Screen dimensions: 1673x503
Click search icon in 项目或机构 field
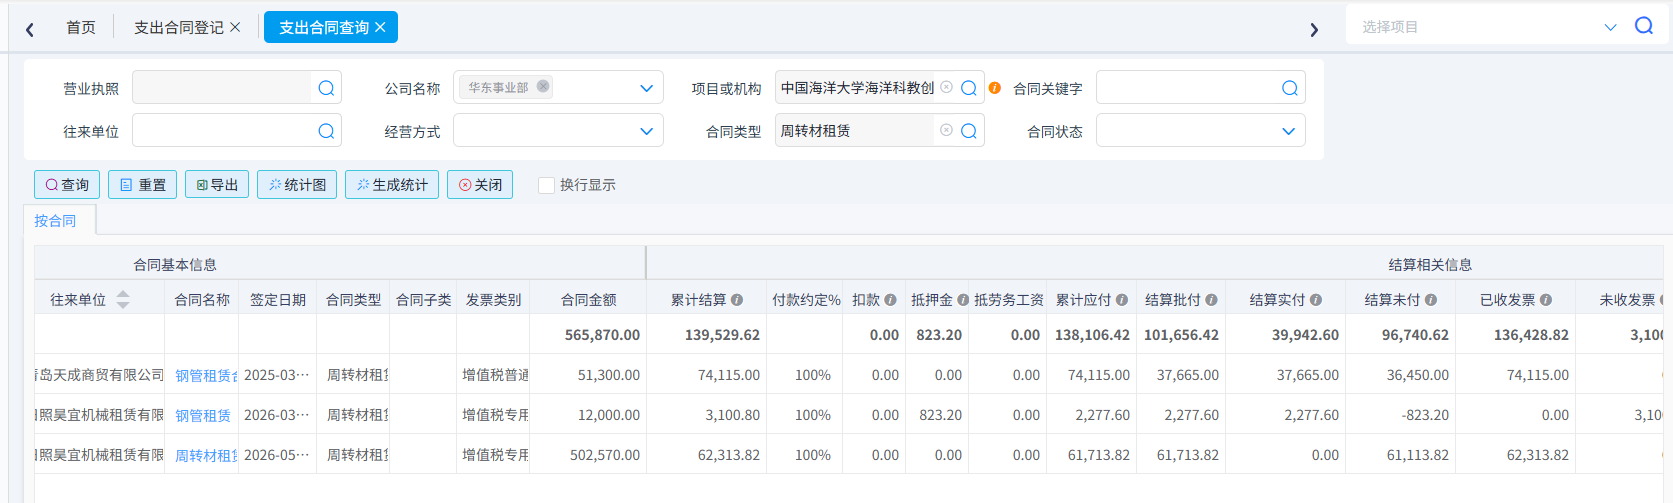(x=968, y=88)
